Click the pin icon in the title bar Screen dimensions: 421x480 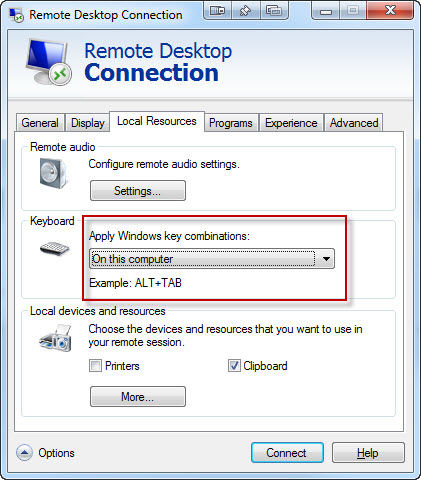click(246, 11)
